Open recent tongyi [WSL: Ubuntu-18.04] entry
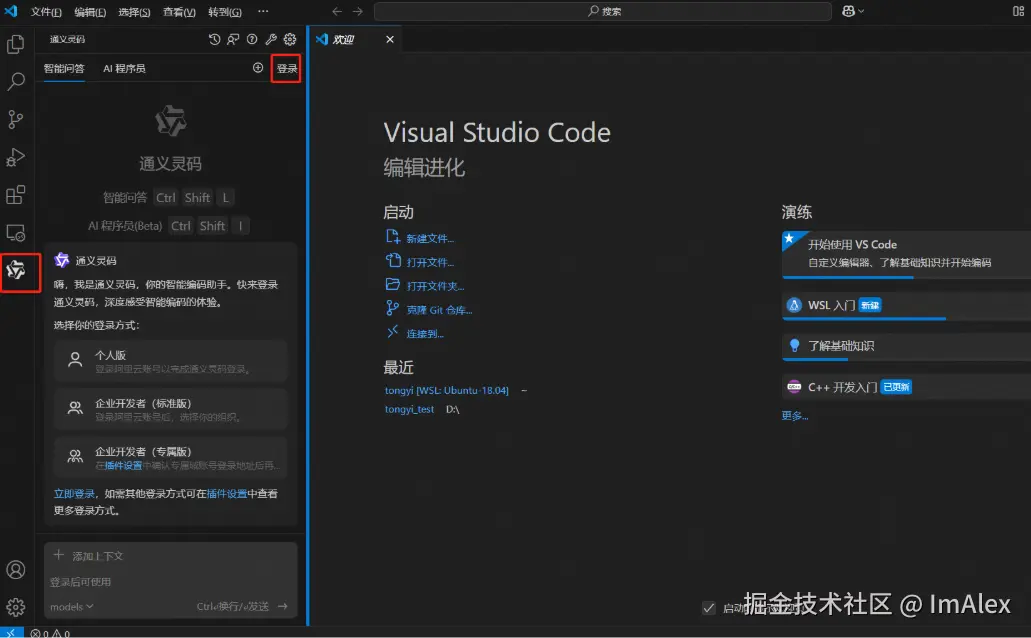The image size is (1031, 638). [446, 390]
